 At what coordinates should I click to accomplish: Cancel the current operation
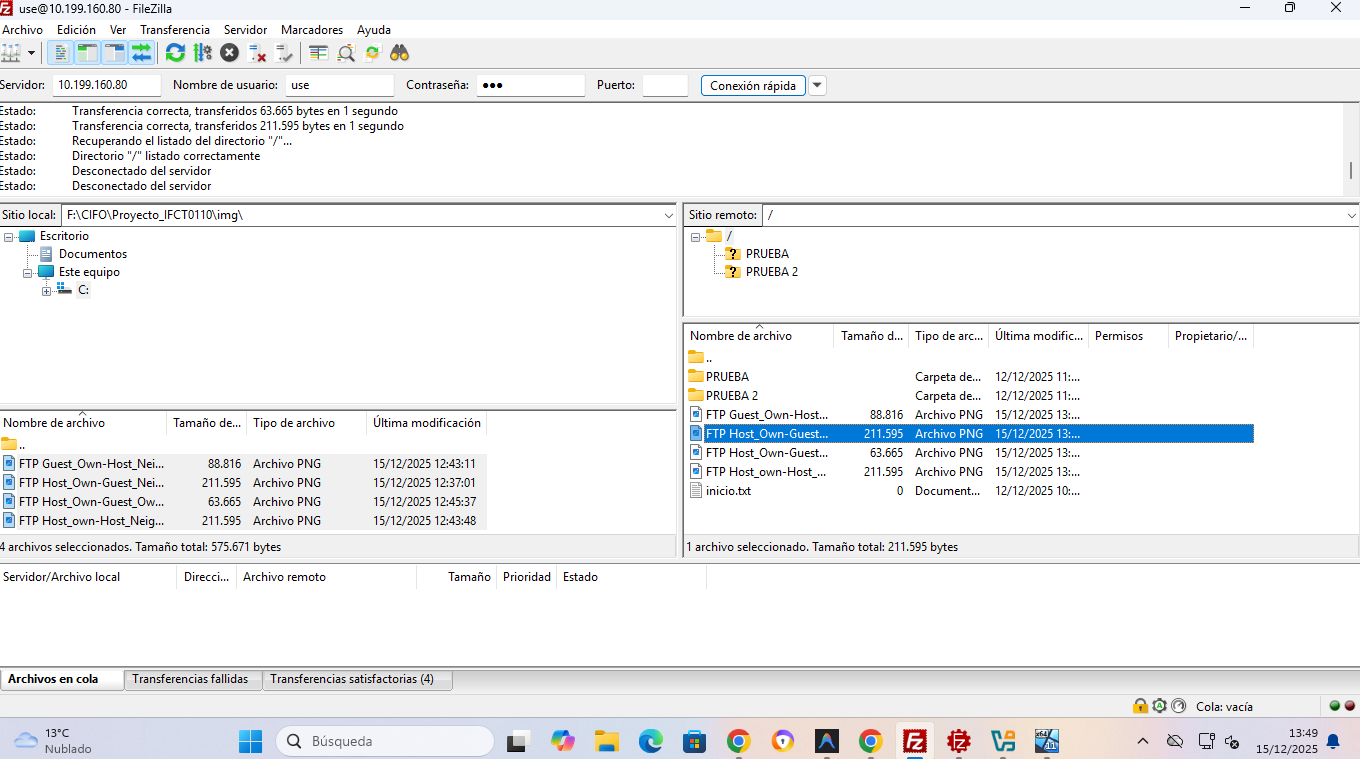coord(229,53)
